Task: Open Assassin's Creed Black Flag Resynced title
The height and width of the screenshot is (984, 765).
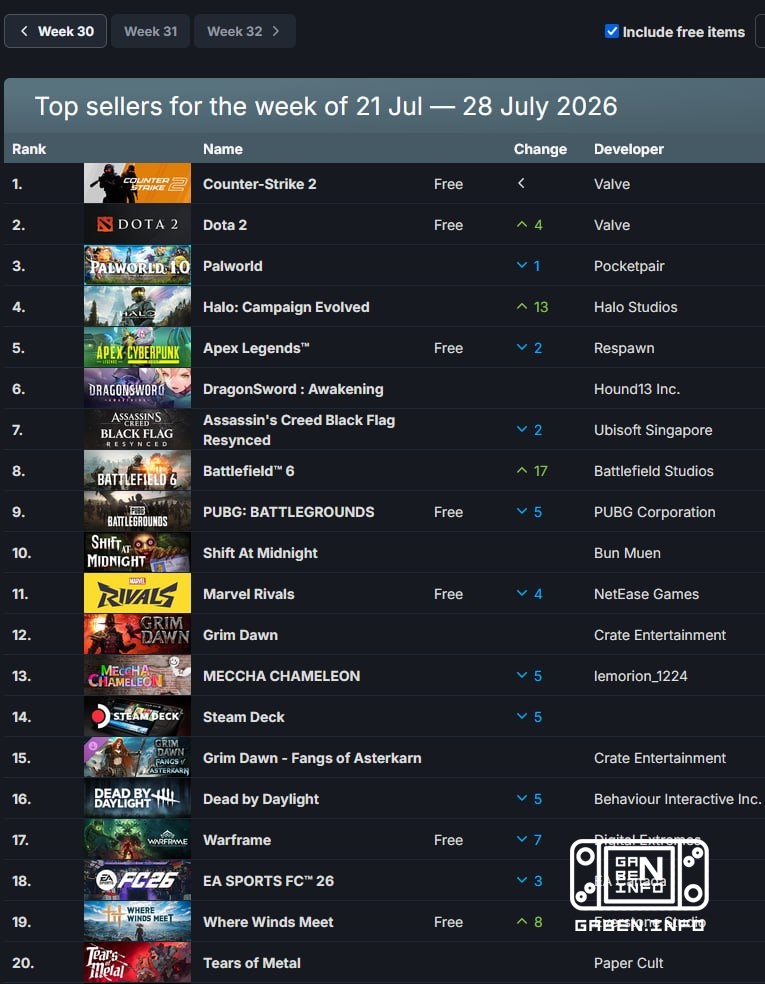Action: pos(299,430)
